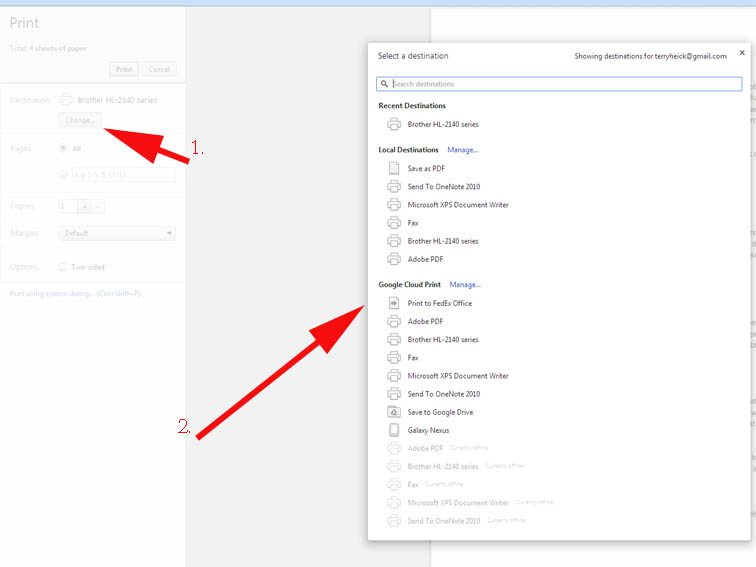Decrease copies with the minus button
The width and height of the screenshot is (756, 567).
98,206
